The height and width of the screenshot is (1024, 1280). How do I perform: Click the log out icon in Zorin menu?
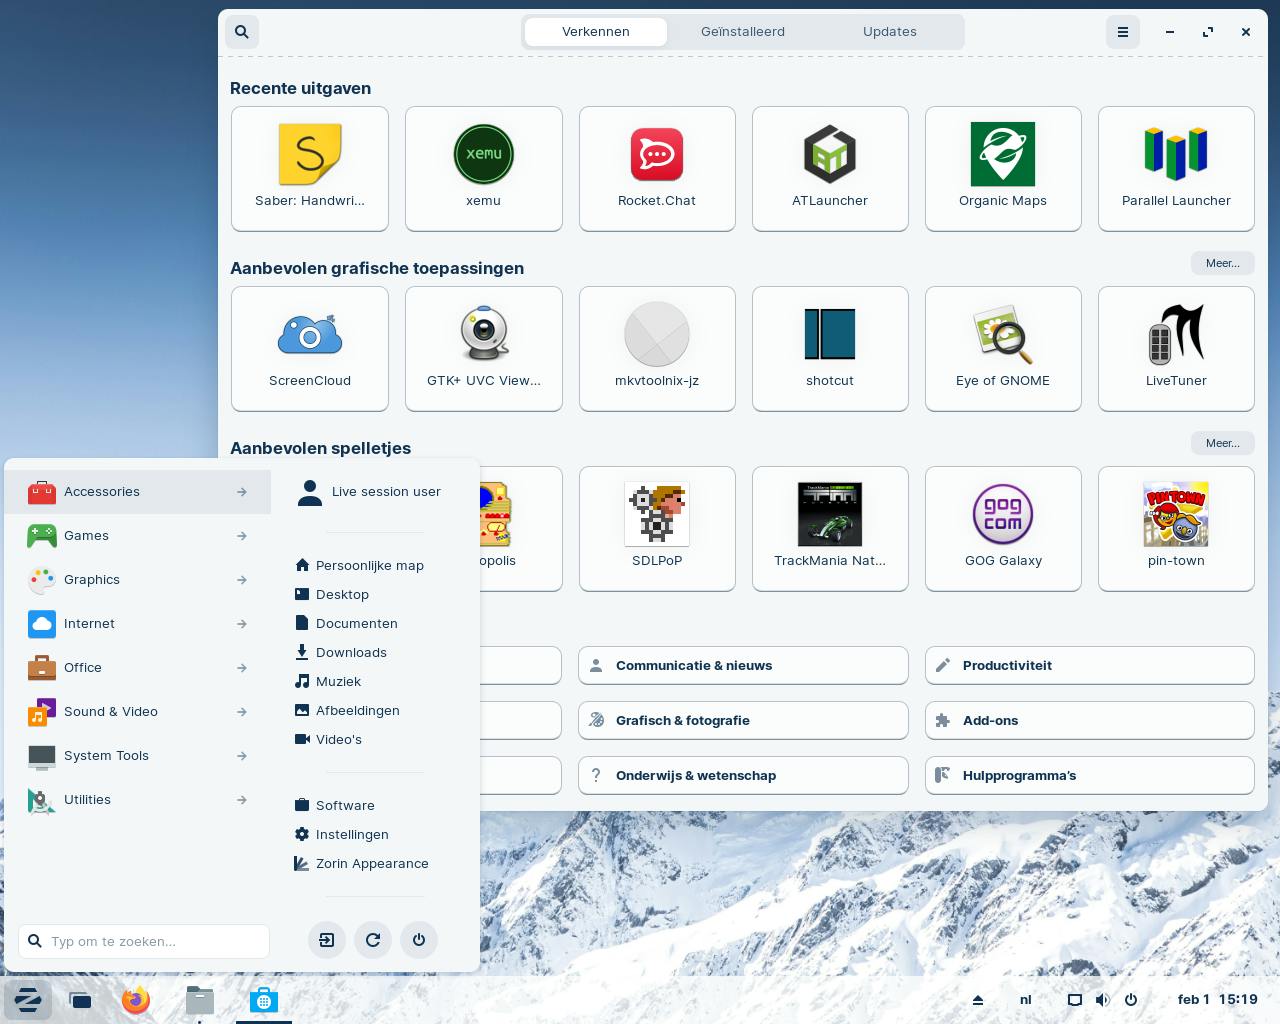click(327, 940)
